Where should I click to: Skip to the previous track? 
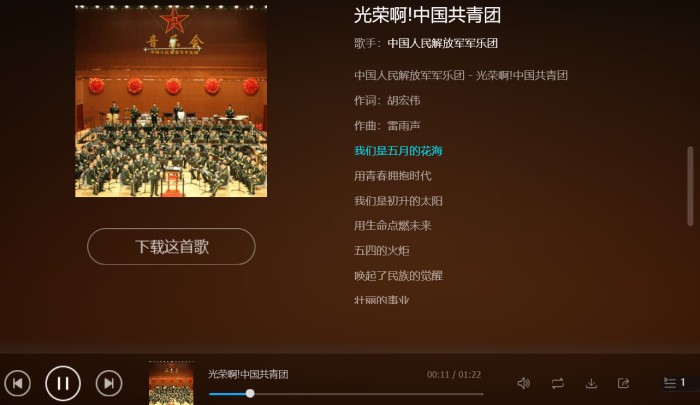[18, 383]
